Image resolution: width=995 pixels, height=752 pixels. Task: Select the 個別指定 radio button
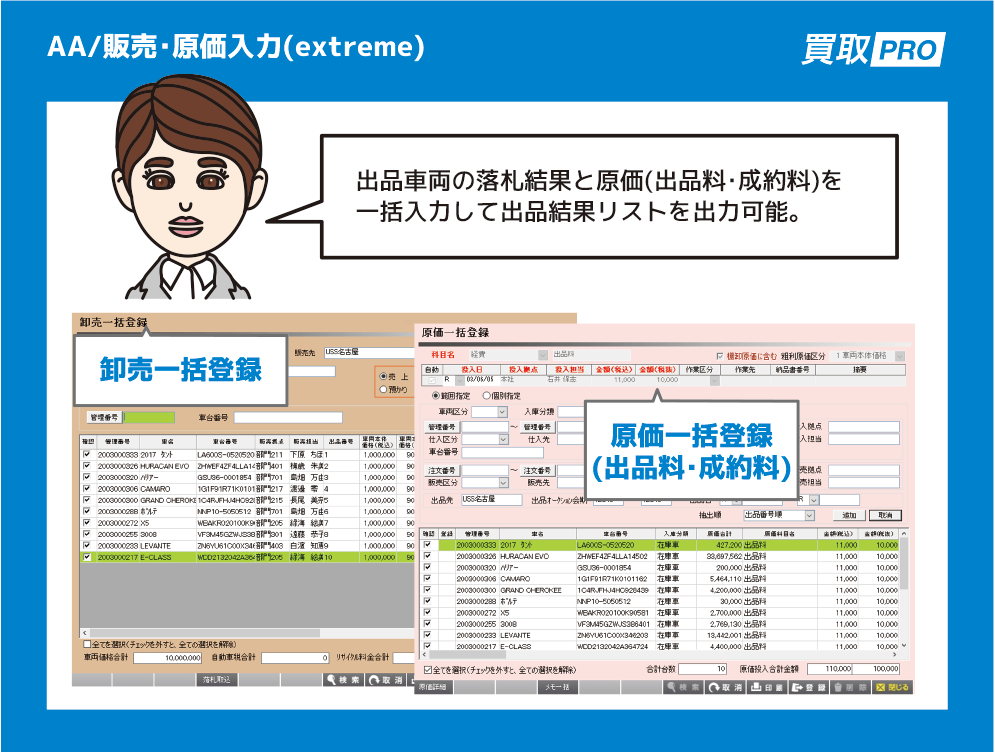[x=488, y=397]
